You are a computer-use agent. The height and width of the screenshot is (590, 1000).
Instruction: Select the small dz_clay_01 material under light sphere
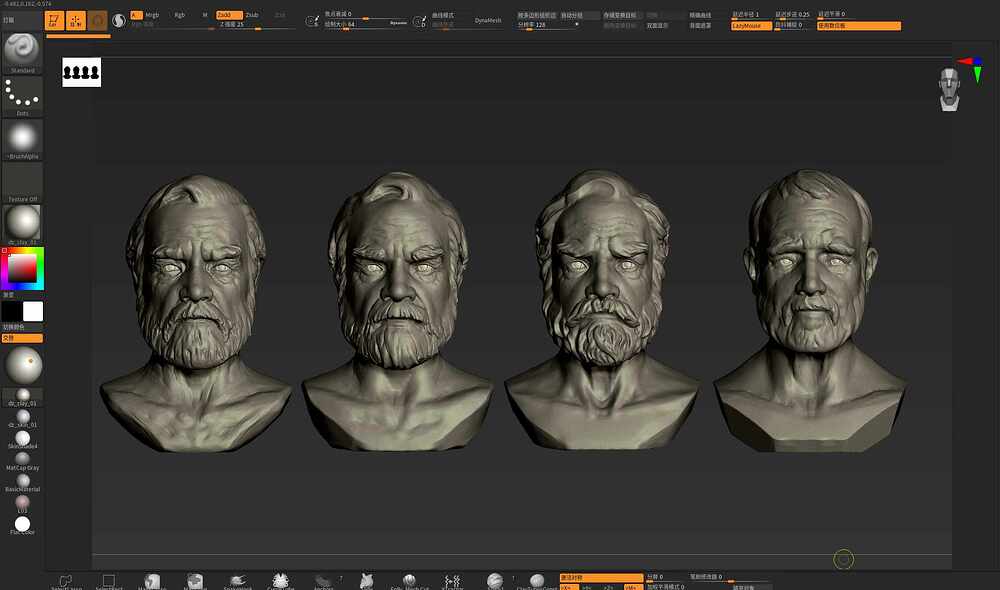[x=23, y=397]
